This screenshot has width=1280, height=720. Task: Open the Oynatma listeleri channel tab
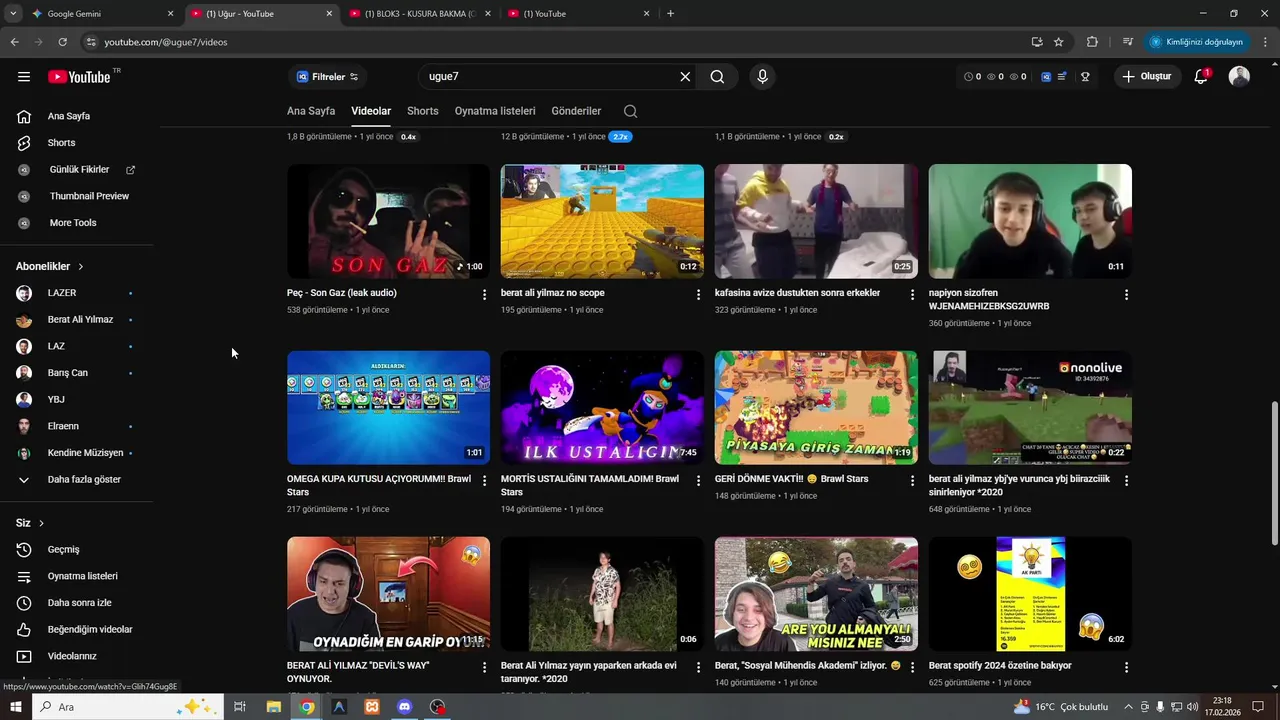pos(495,111)
